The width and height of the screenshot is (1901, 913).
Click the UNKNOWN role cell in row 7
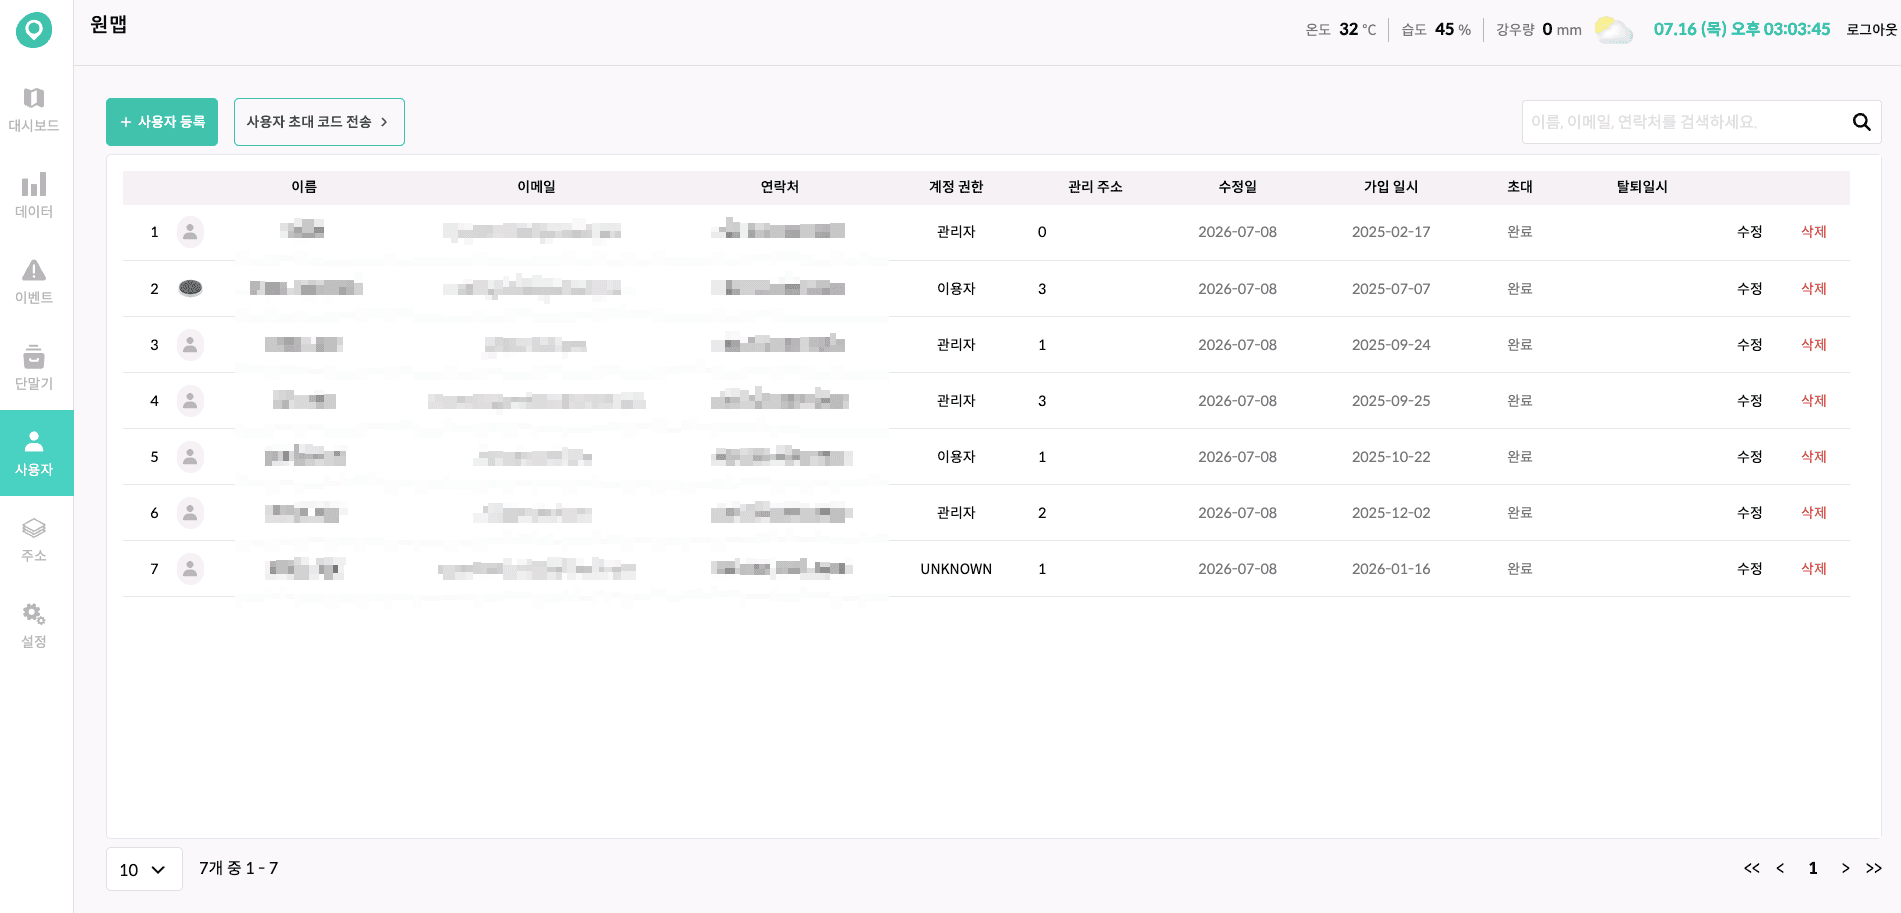pyautogui.click(x=956, y=569)
